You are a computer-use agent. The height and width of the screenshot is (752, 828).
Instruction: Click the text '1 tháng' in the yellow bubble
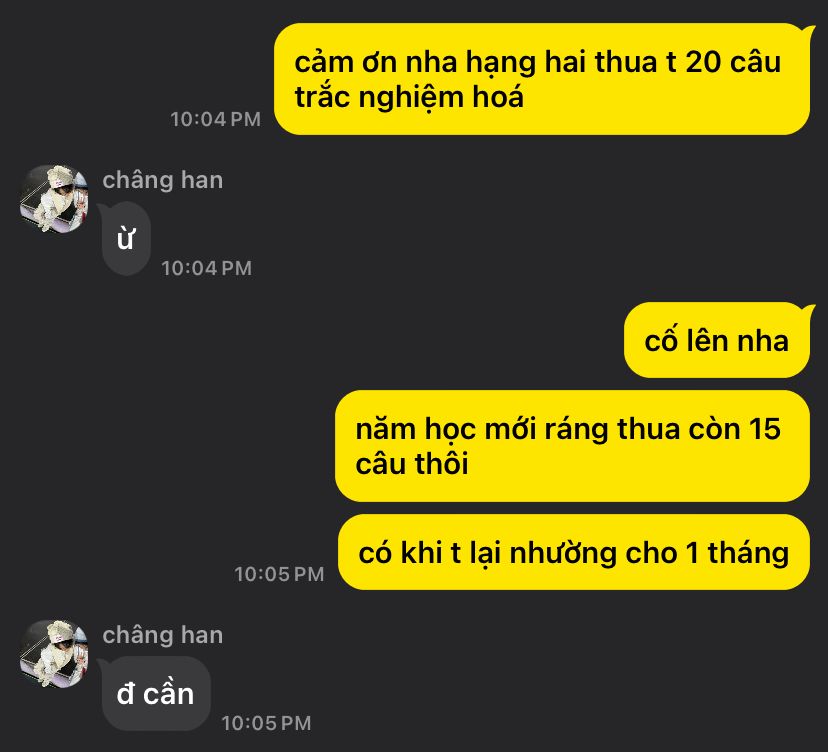[x=737, y=553]
